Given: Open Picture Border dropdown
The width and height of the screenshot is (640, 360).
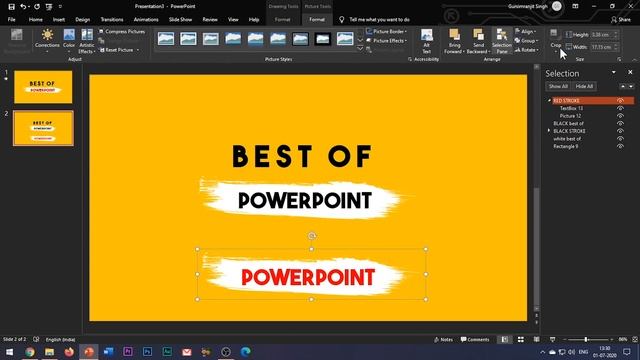Looking at the screenshot, I should point(387,31).
